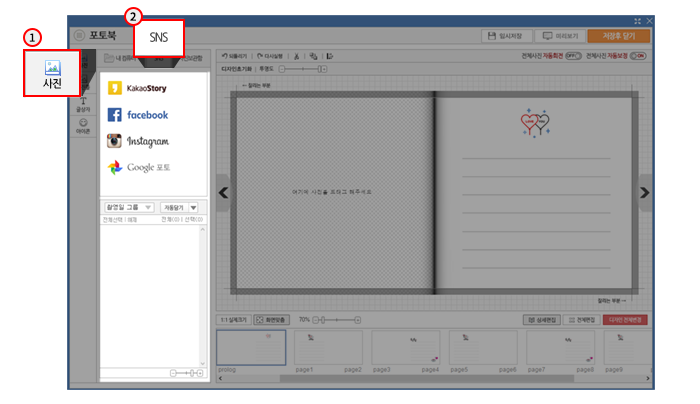Open the 미리보기 preview
This screenshot has height=404, width=700.
pyautogui.click(x=560, y=36)
